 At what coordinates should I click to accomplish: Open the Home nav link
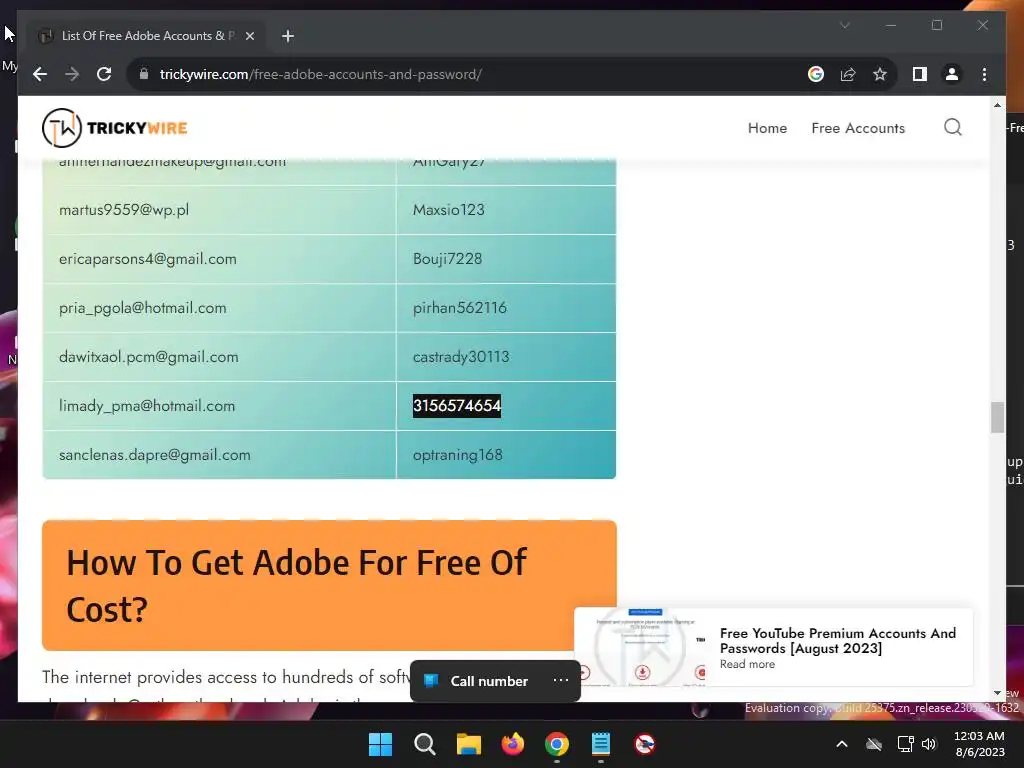point(767,128)
